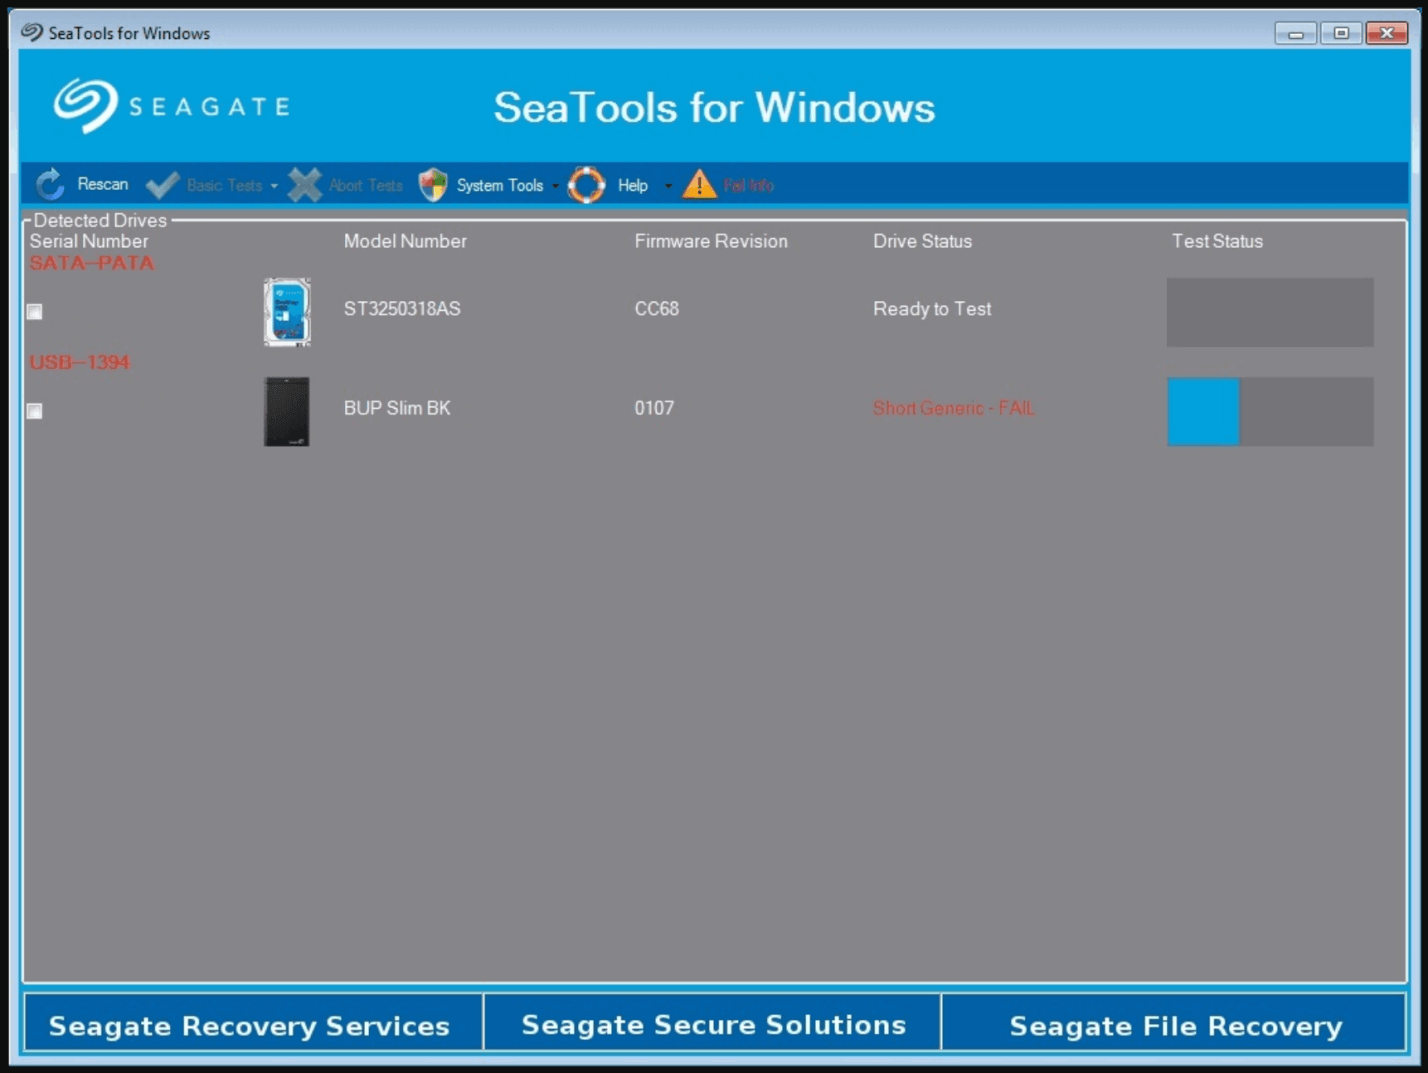This screenshot has height=1073, width=1428.
Task: Select the Basic Tests checkmark icon
Action: pyautogui.click(x=161, y=184)
